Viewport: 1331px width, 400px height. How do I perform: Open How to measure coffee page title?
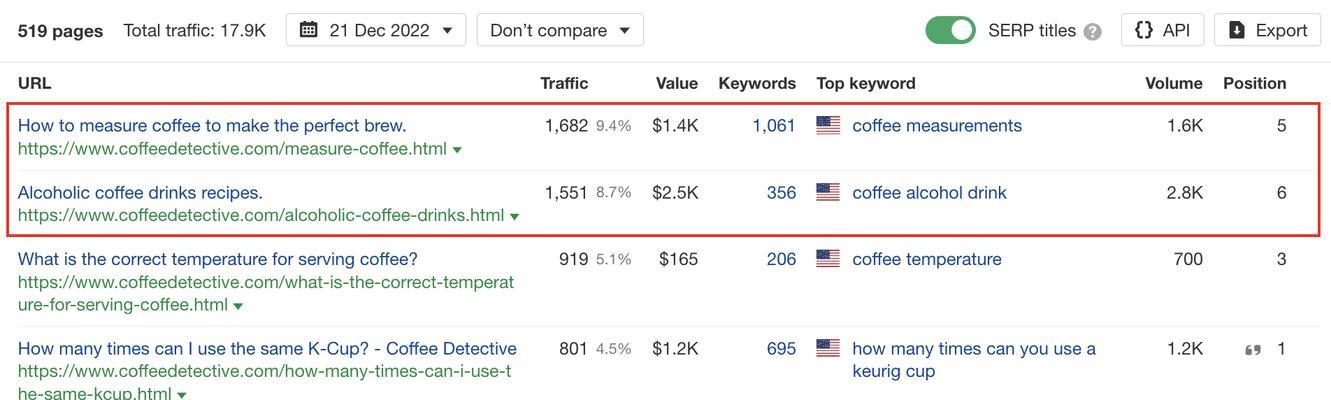pyautogui.click(x=212, y=125)
